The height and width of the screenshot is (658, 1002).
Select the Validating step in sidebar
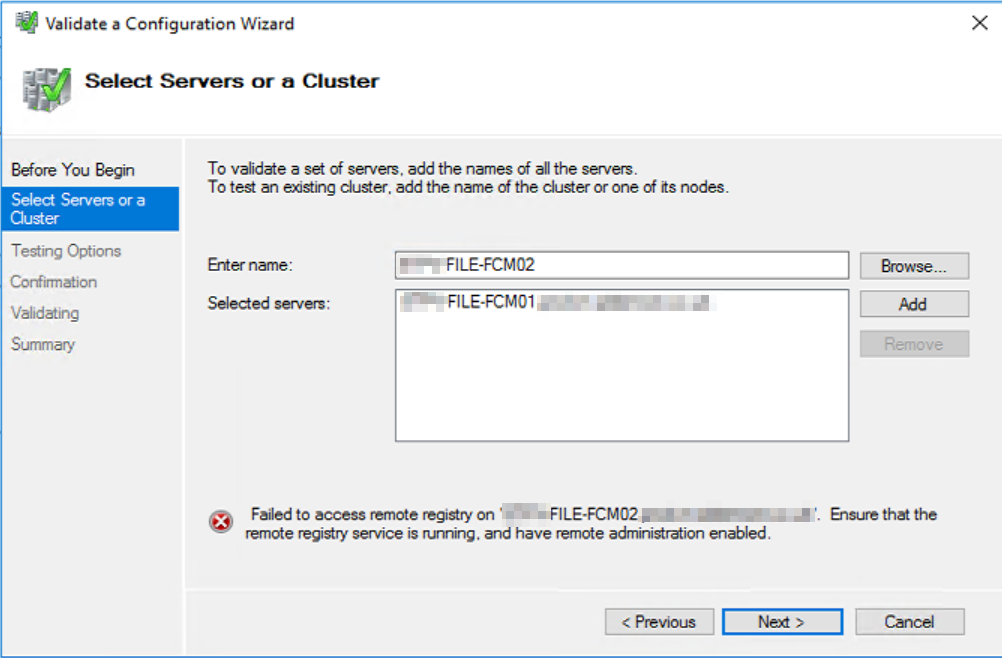coord(45,313)
